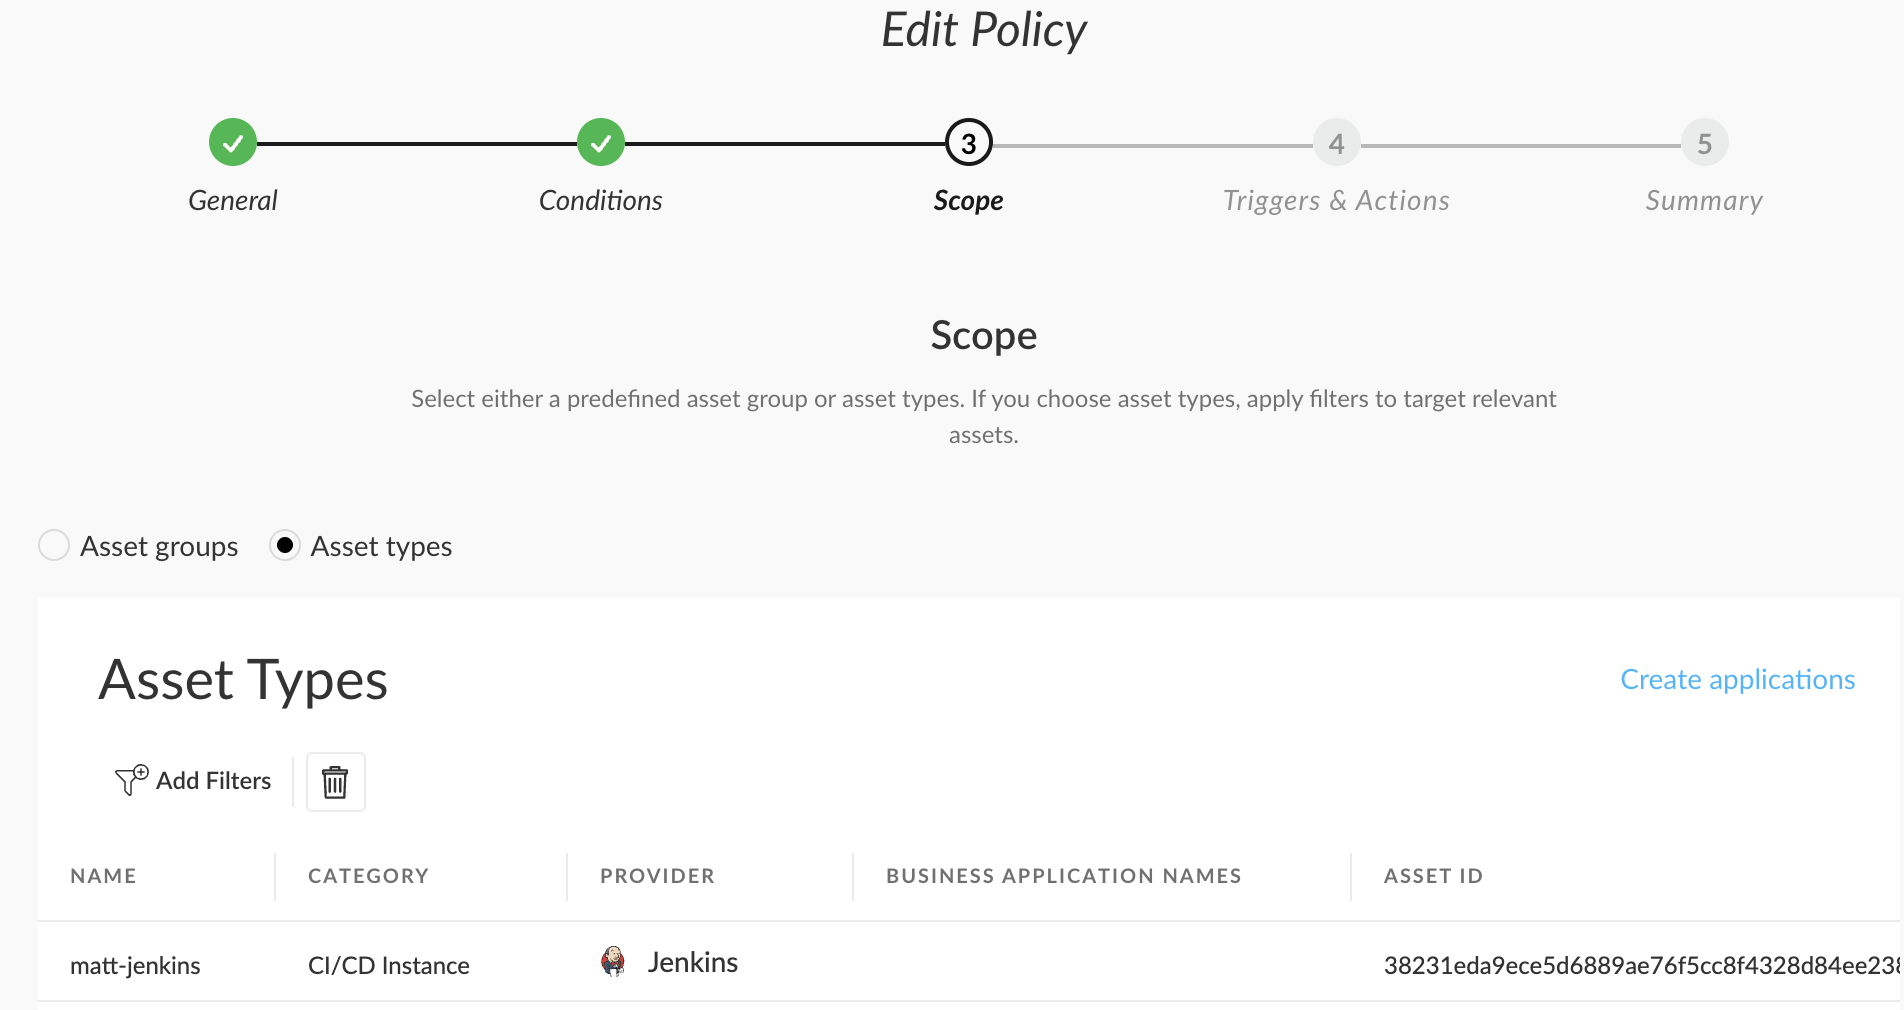Click the trash delete filters icon
This screenshot has width=1904, height=1010.
[335, 782]
